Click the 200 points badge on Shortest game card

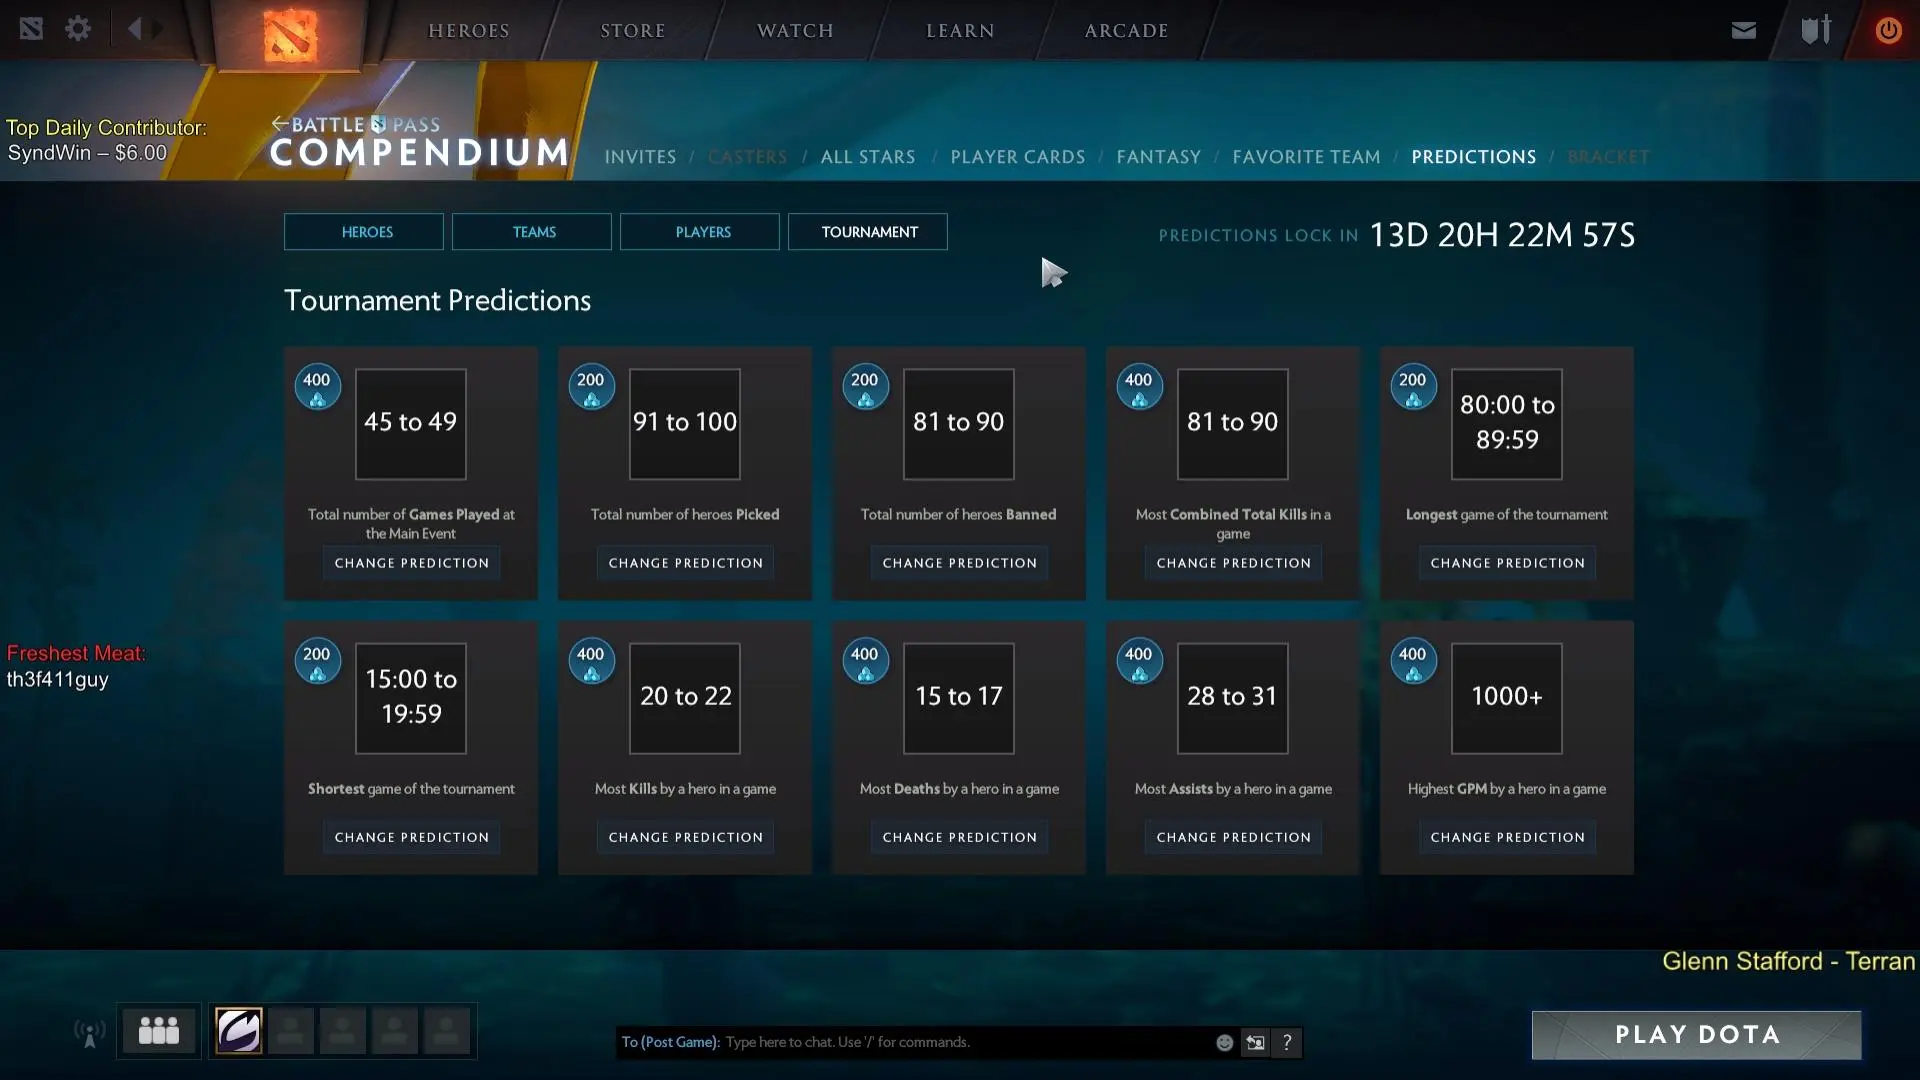click(x=317, y=661)
